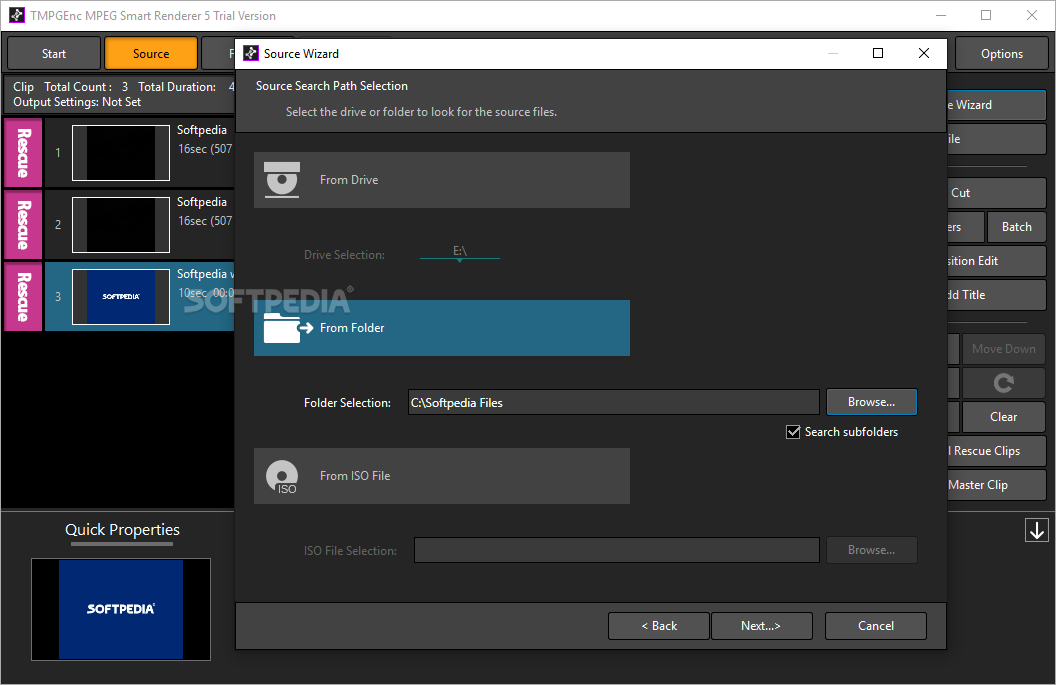Click the rotate arrow icon above Clear
The image size is (1056, 685).
point(1003,383)
